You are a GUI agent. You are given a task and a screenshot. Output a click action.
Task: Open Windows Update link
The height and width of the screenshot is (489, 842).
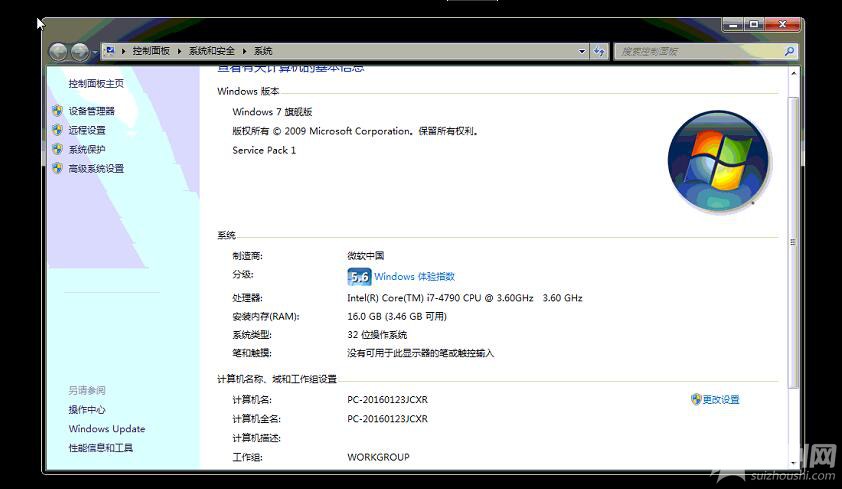pyautogui.click(x=107, y=429)
